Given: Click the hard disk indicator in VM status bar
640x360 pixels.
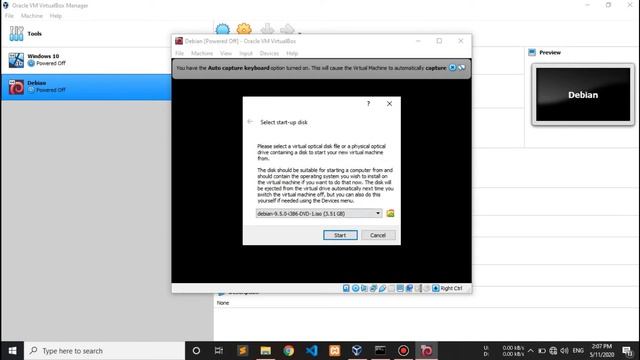Looking at the screenshot, I should 346,288.
